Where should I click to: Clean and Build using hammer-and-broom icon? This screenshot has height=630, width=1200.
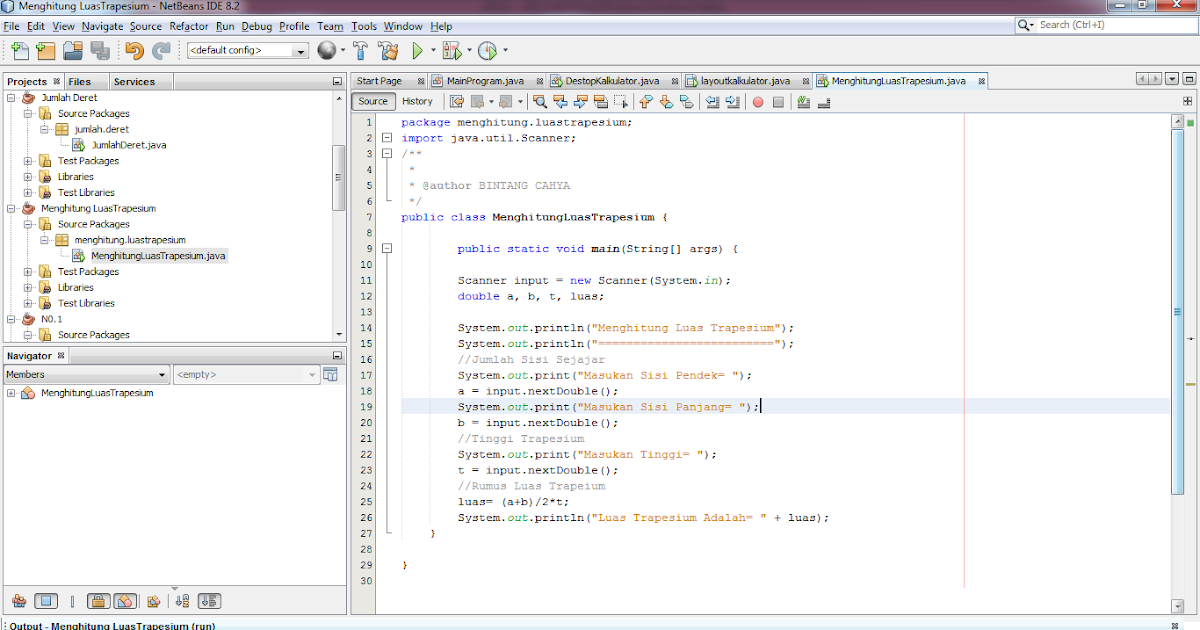[x=388, y=50]
